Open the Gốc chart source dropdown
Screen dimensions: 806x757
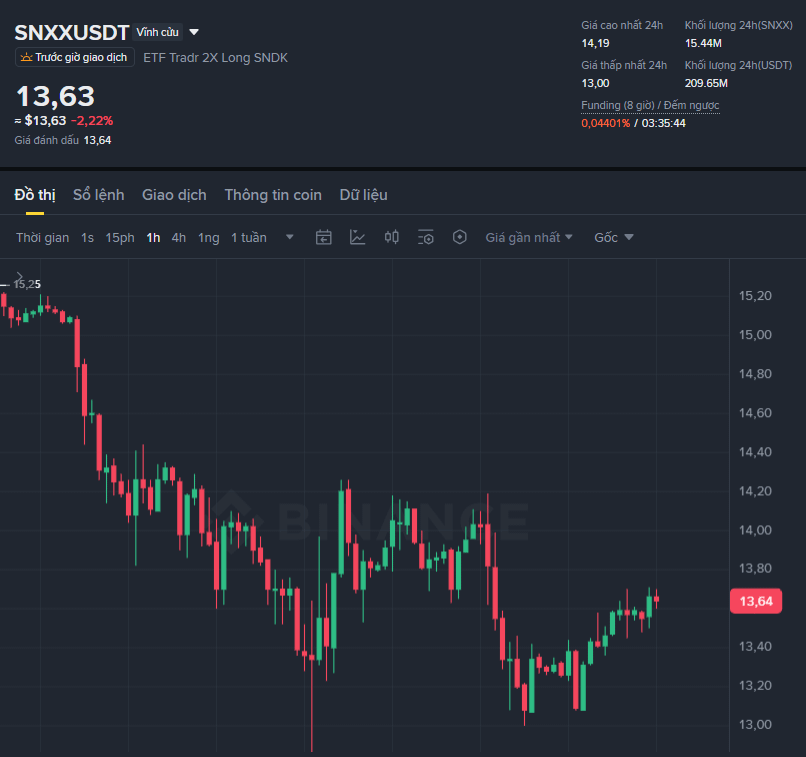(614, 237)
